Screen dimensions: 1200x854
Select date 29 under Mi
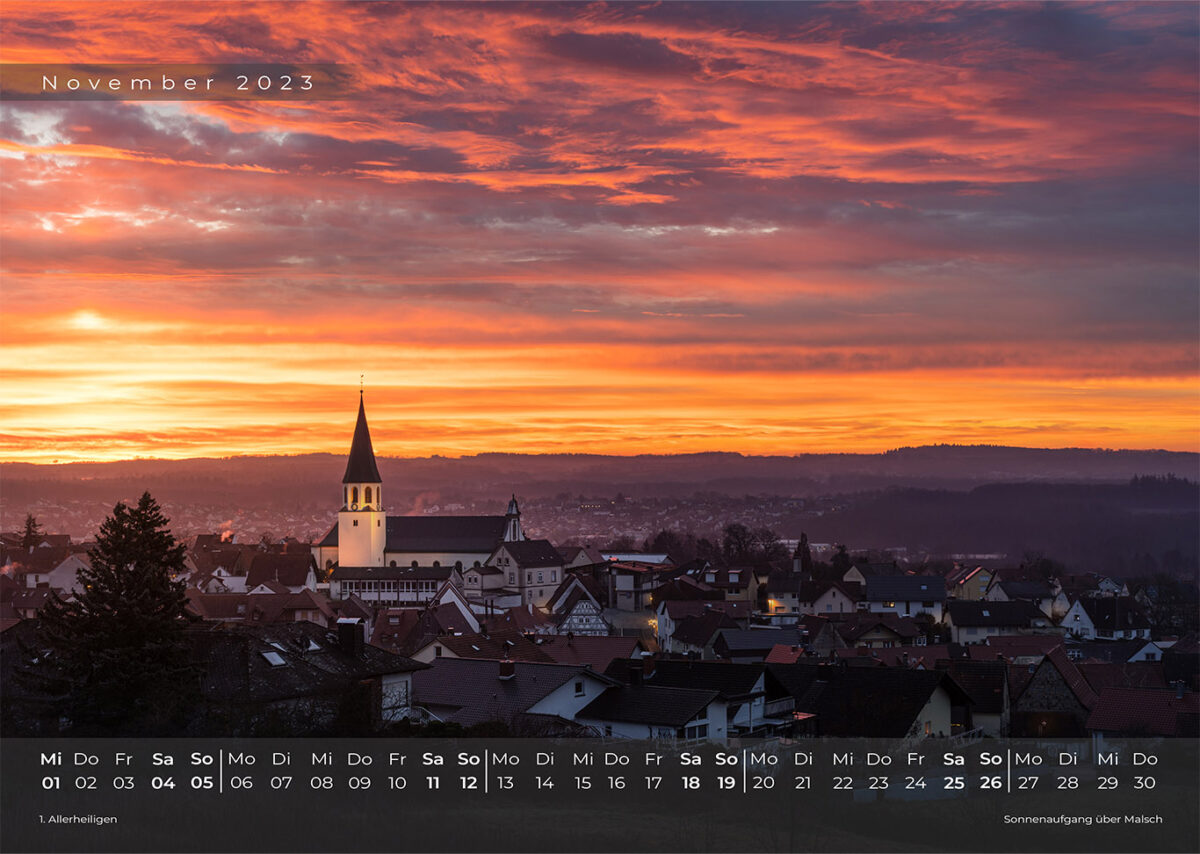[x=1107, y=783]
